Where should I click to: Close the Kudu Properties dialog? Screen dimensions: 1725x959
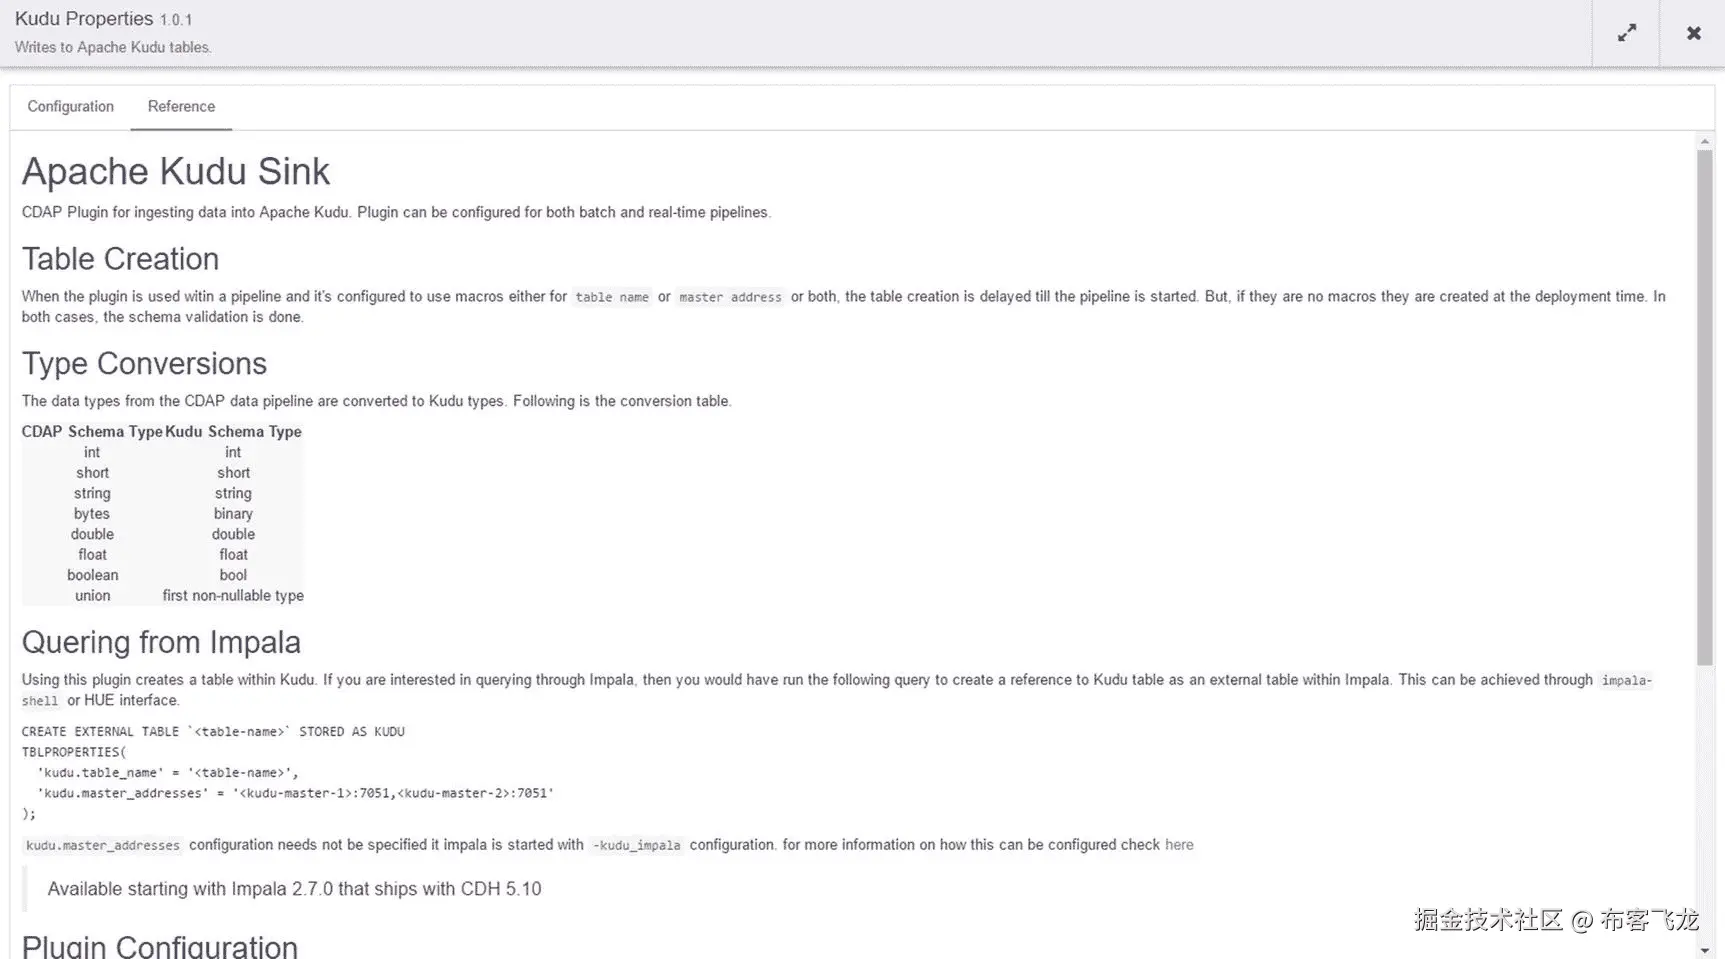[1693, 33]
